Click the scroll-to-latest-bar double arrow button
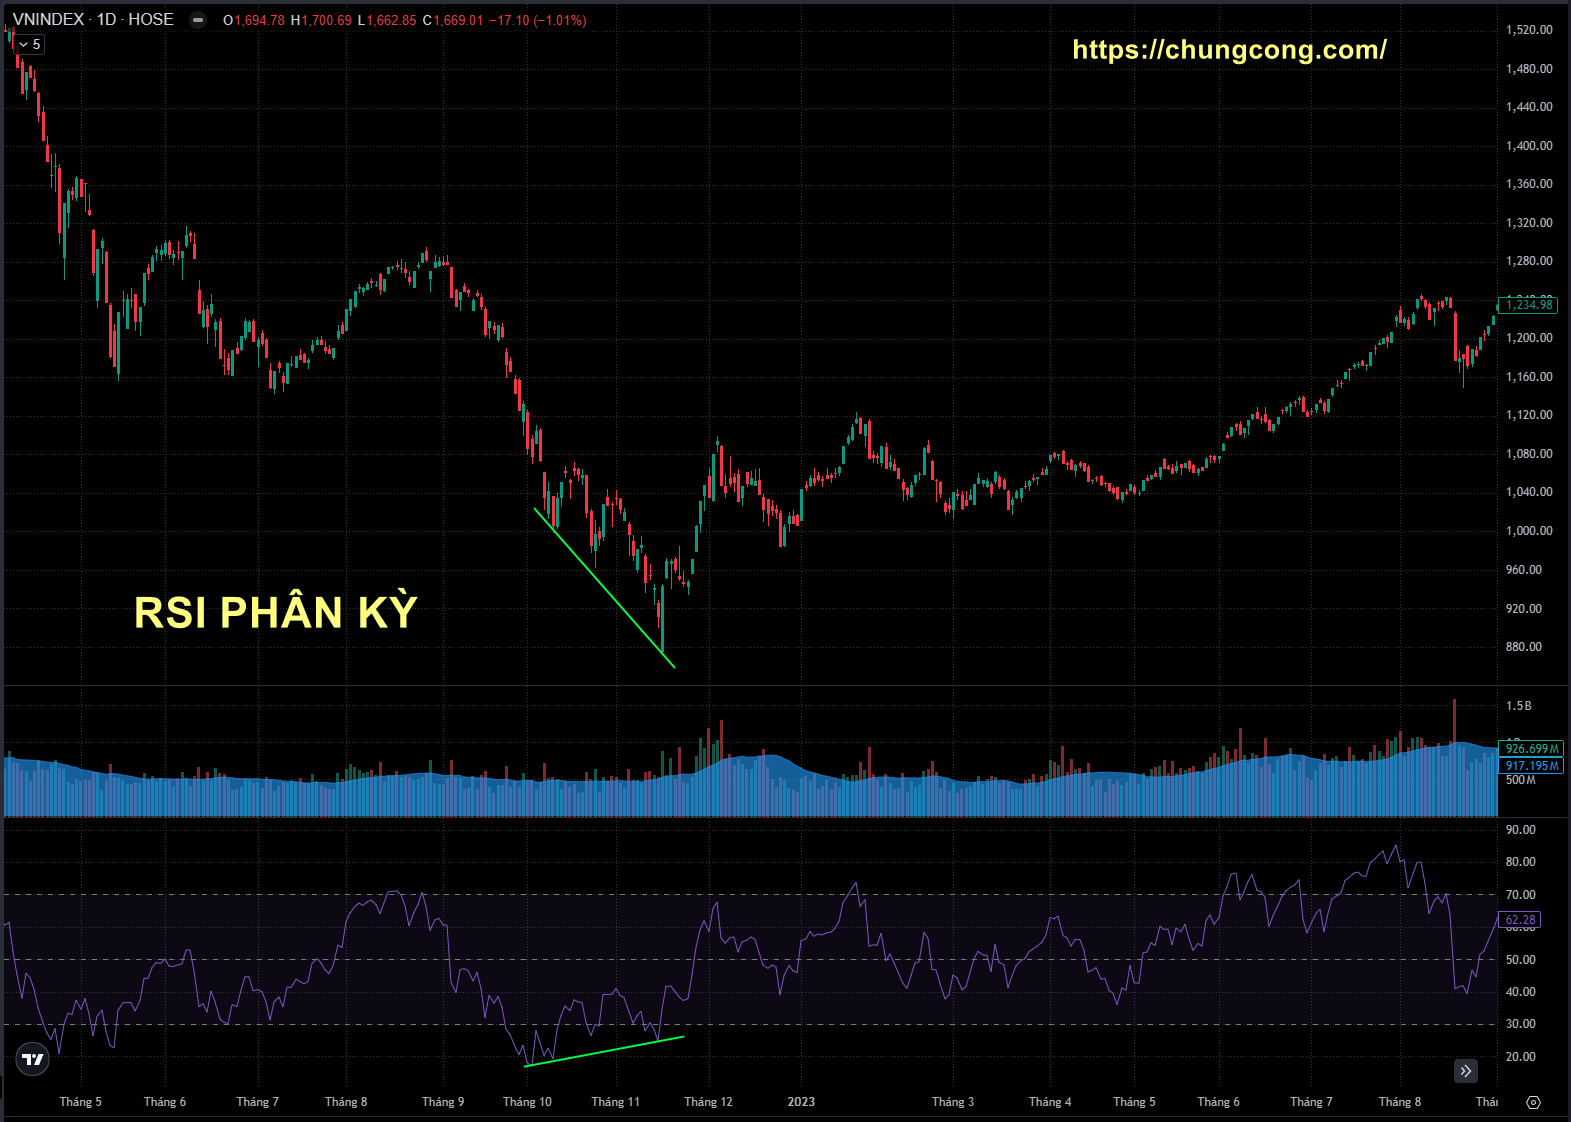Screen dimensions: 1571x1122 1465,1071
